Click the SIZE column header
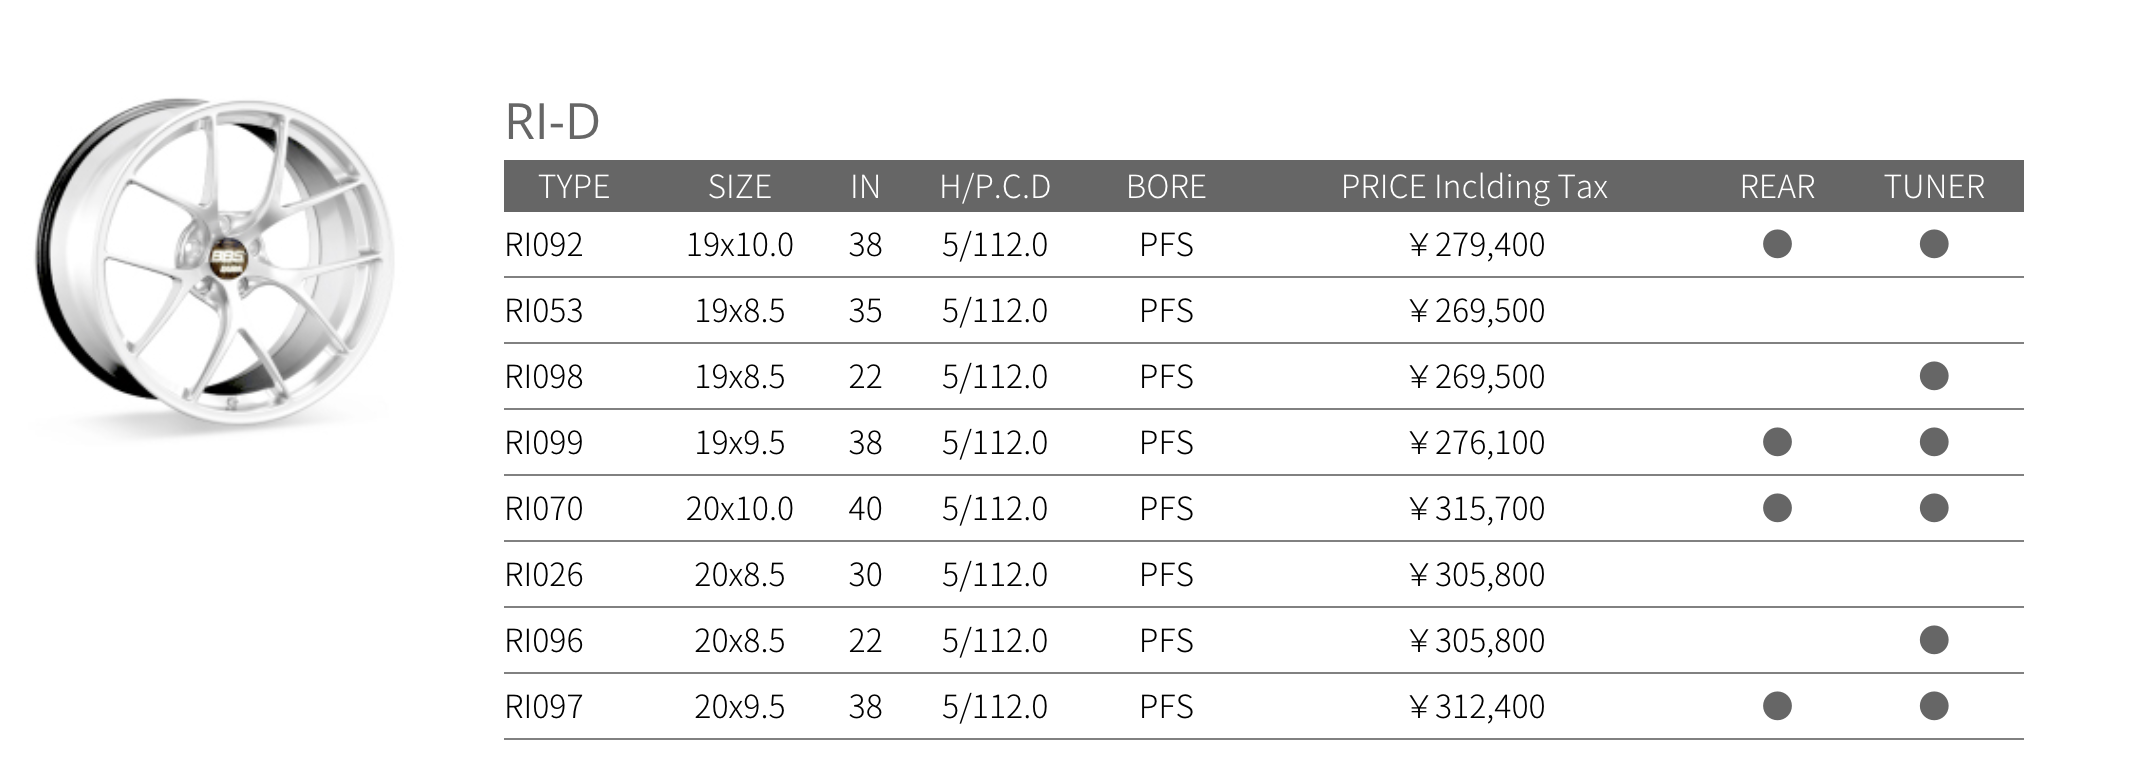 [x=739, y=187]
